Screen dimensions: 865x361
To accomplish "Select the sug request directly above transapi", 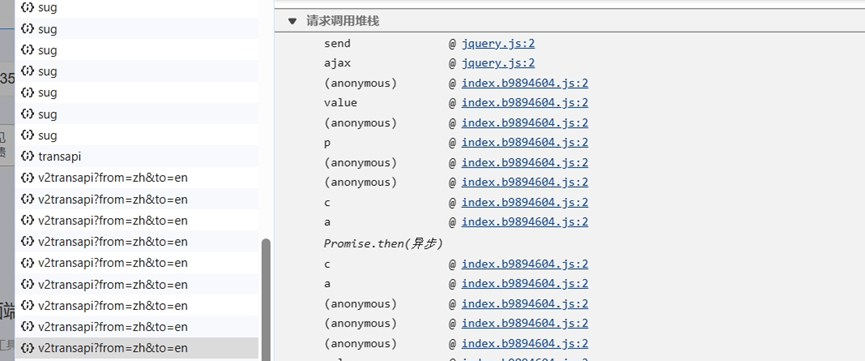I will point(137,135).
